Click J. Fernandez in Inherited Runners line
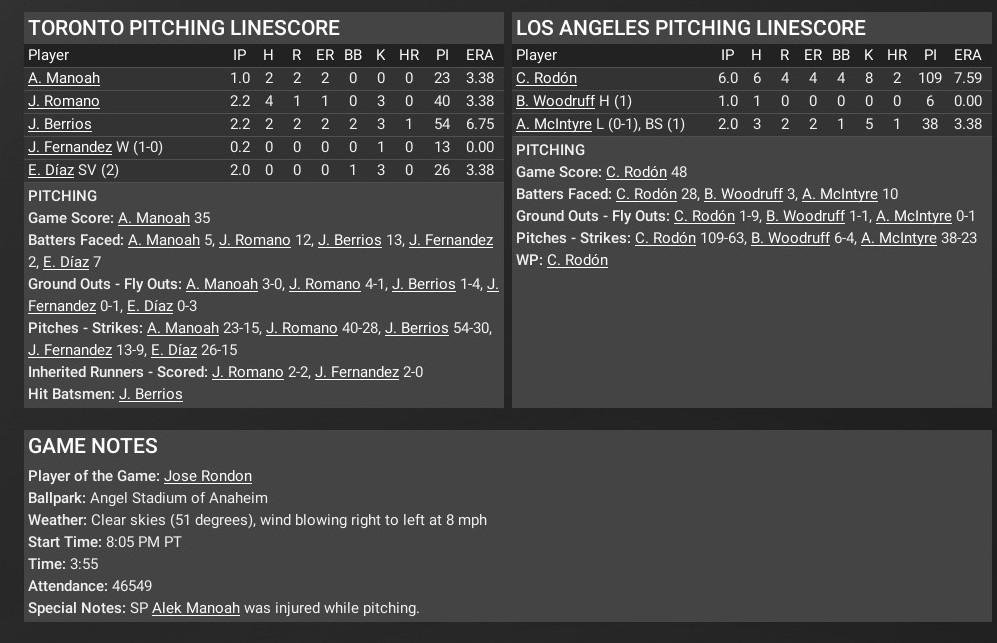 tap(357, 372)
